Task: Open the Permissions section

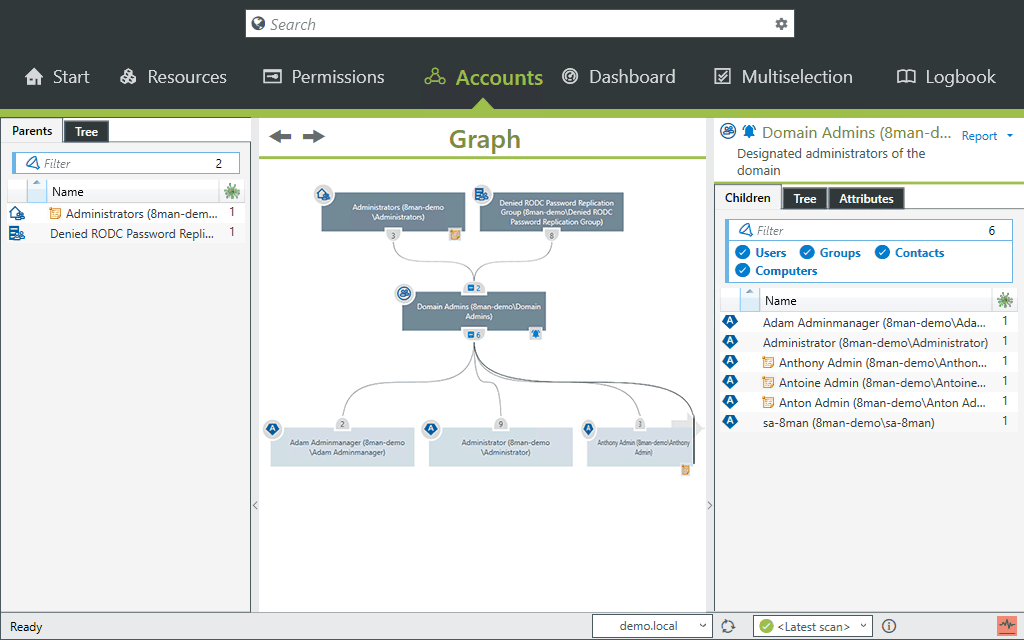Action: click(x=323, y=77)
